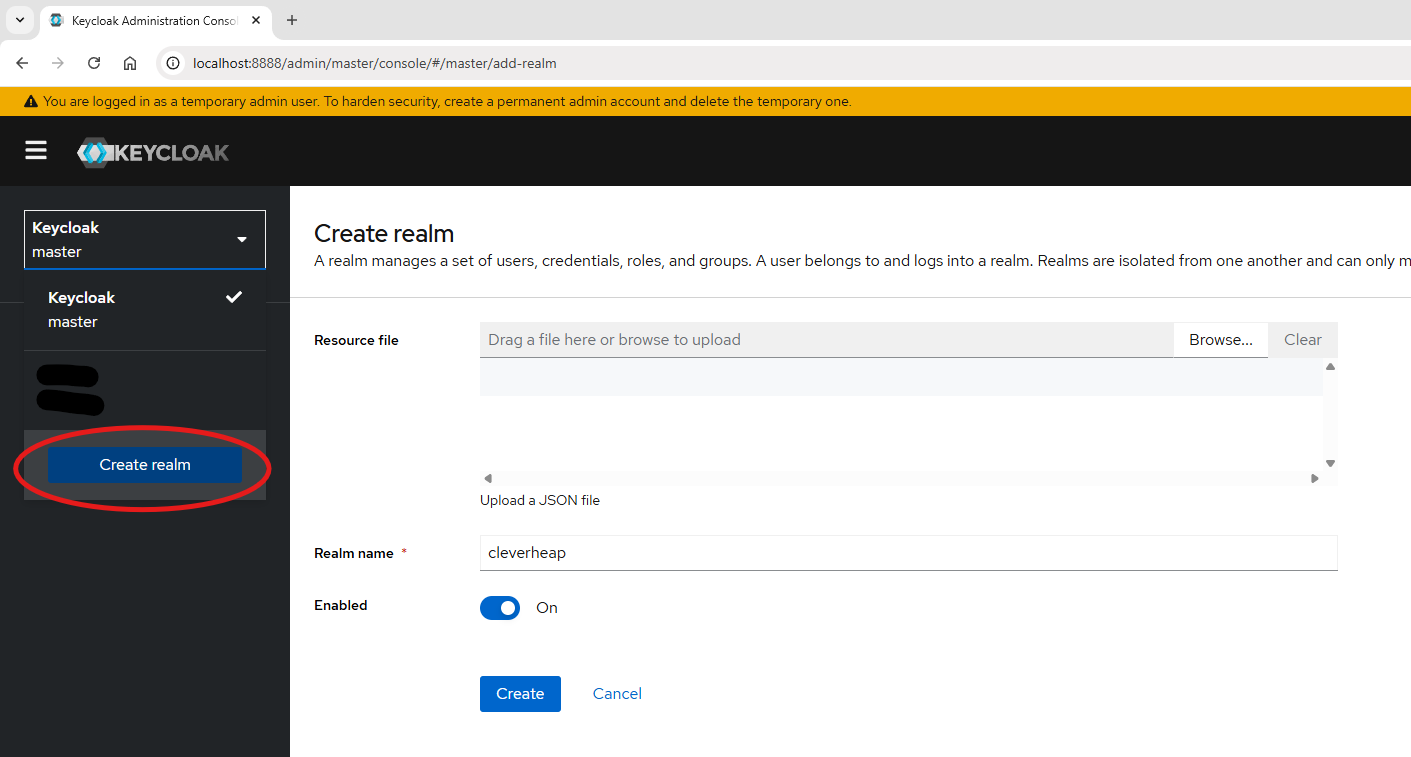Open the hamburger navigation menu

[36, 150]
